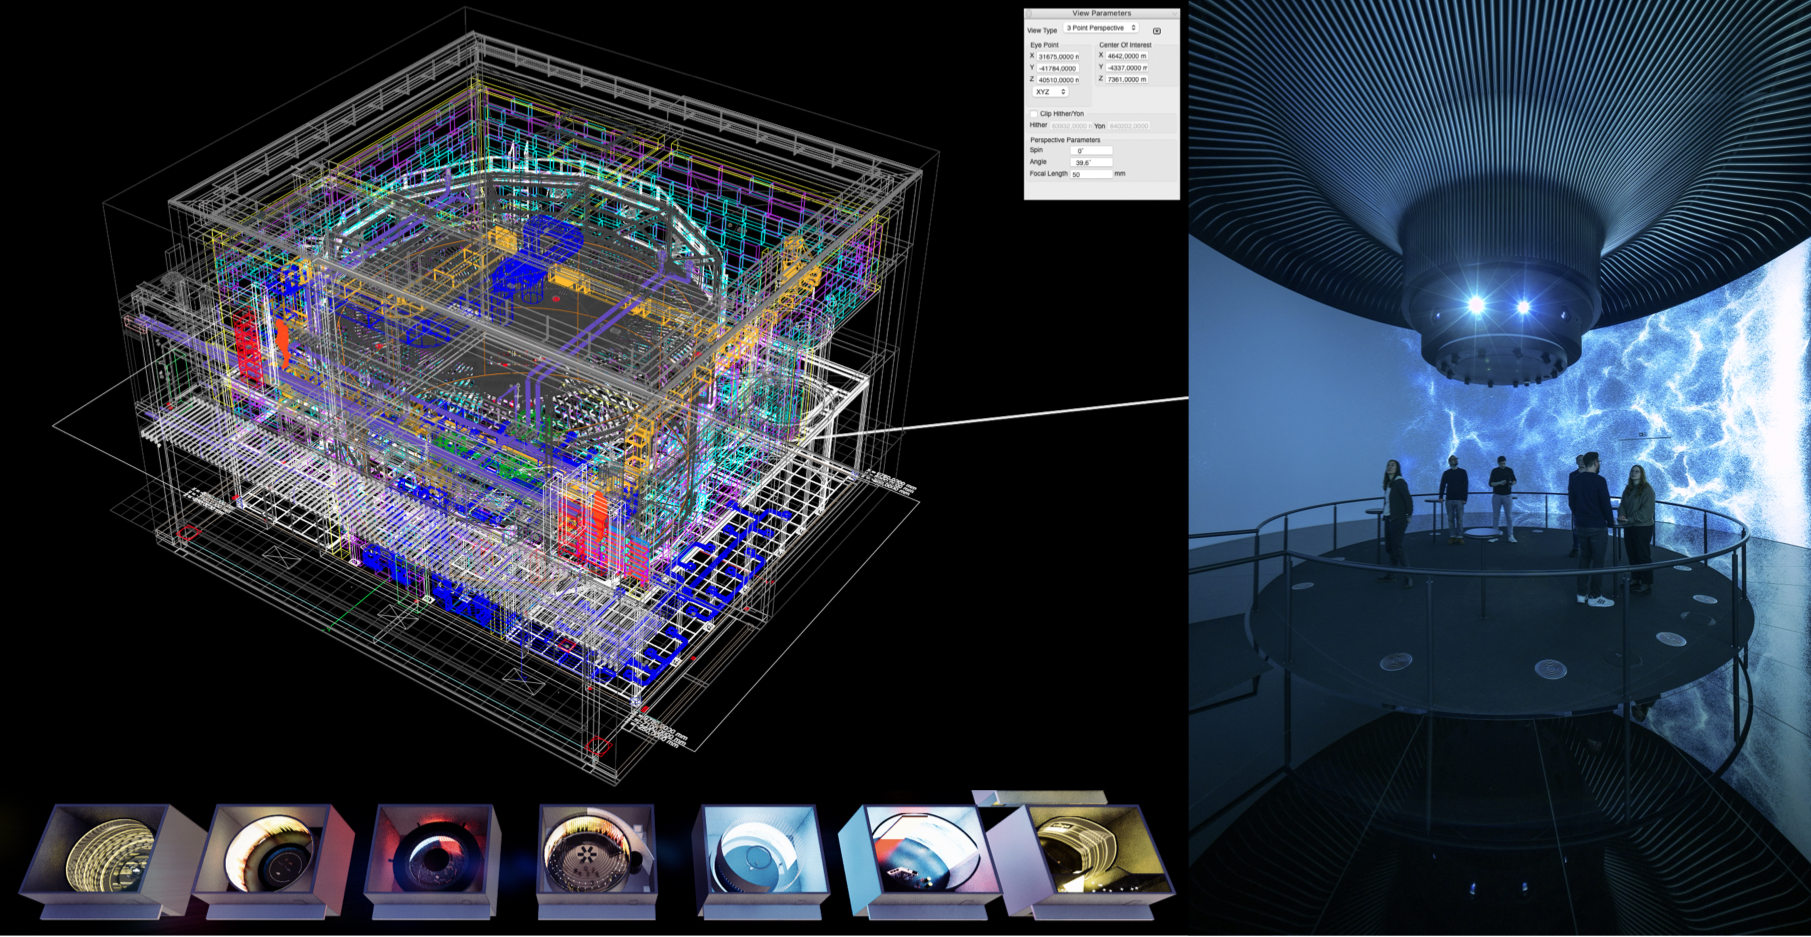Close the View Parameters panel

(1030, 13)
